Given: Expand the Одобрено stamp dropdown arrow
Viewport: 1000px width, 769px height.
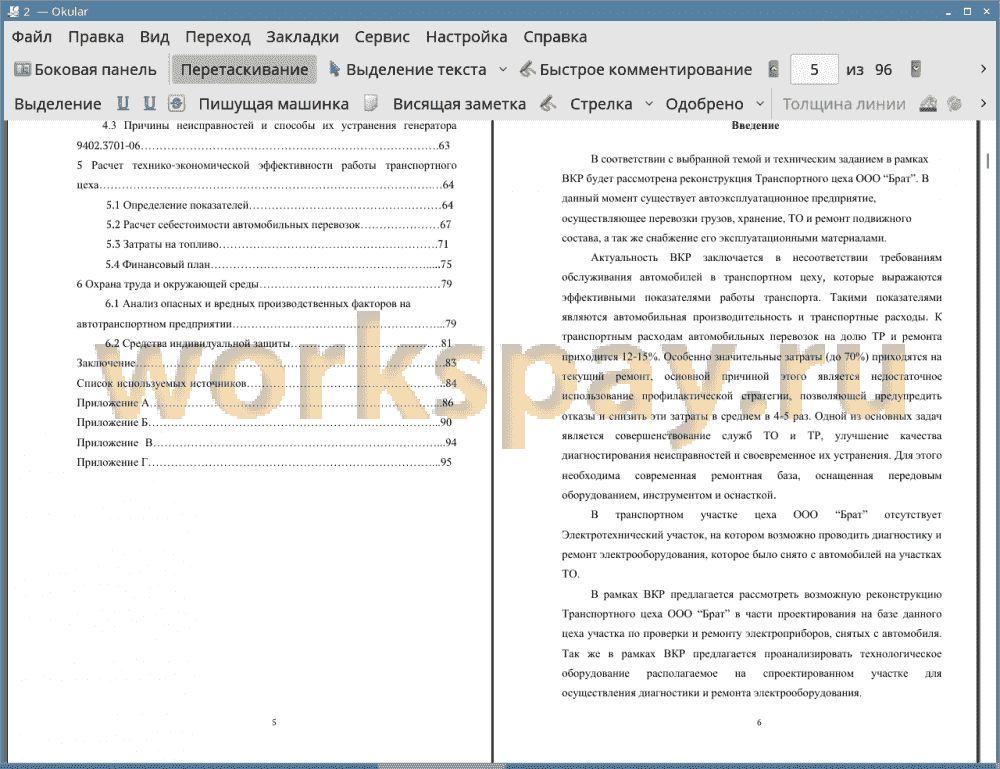Looking at the screenshot, I should [x=760, y=103].
